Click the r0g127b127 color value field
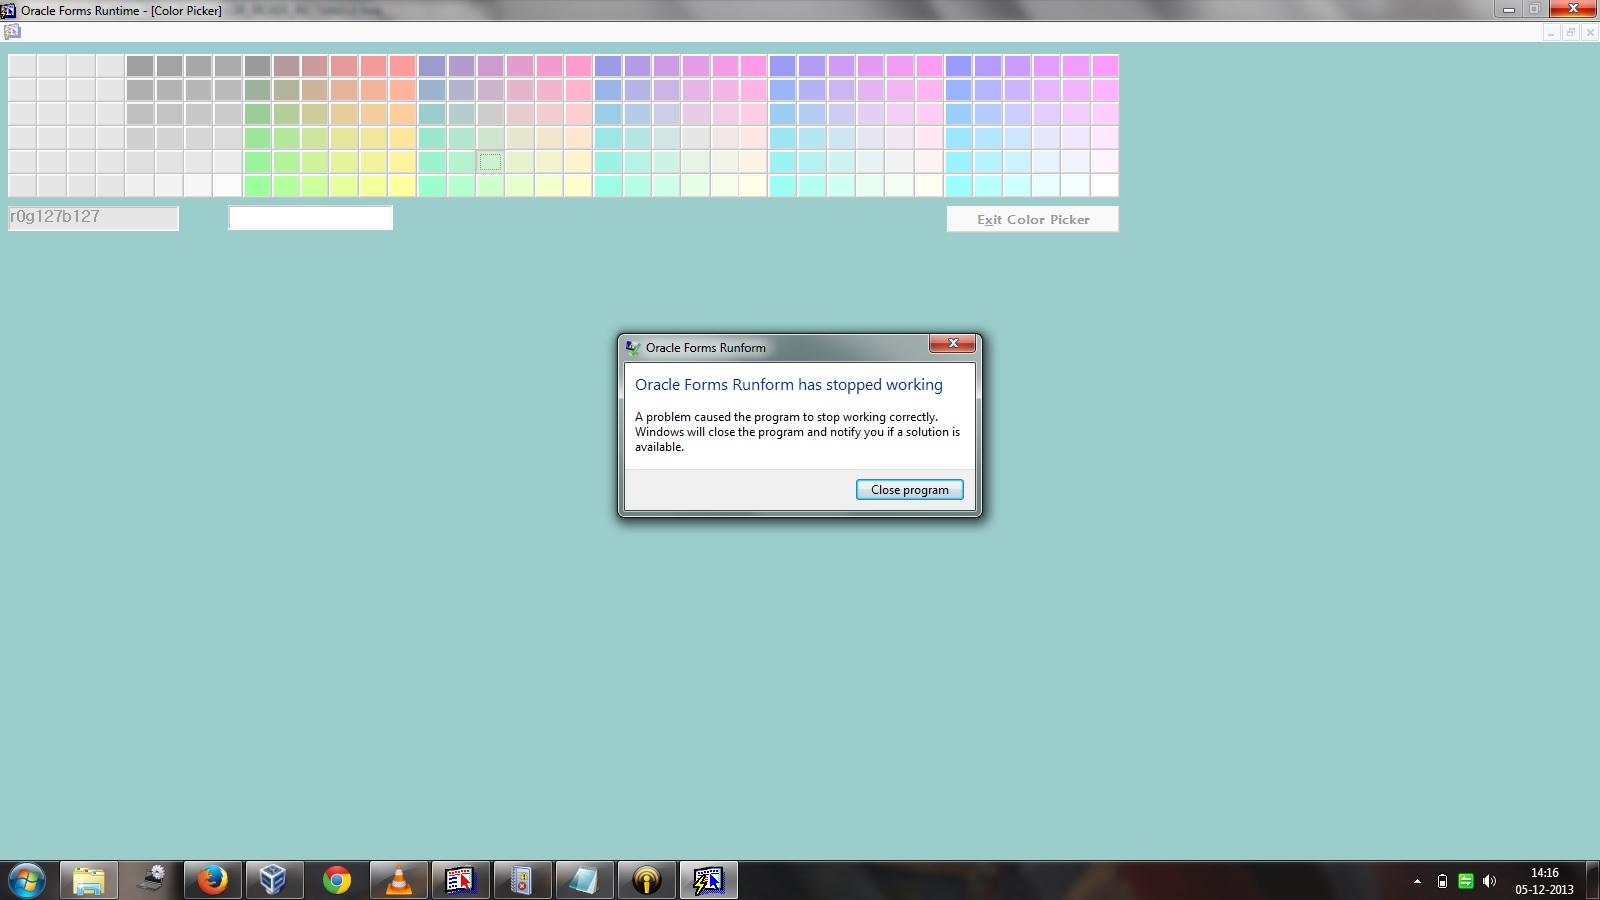1600x900 pixels. coord(93,218)
